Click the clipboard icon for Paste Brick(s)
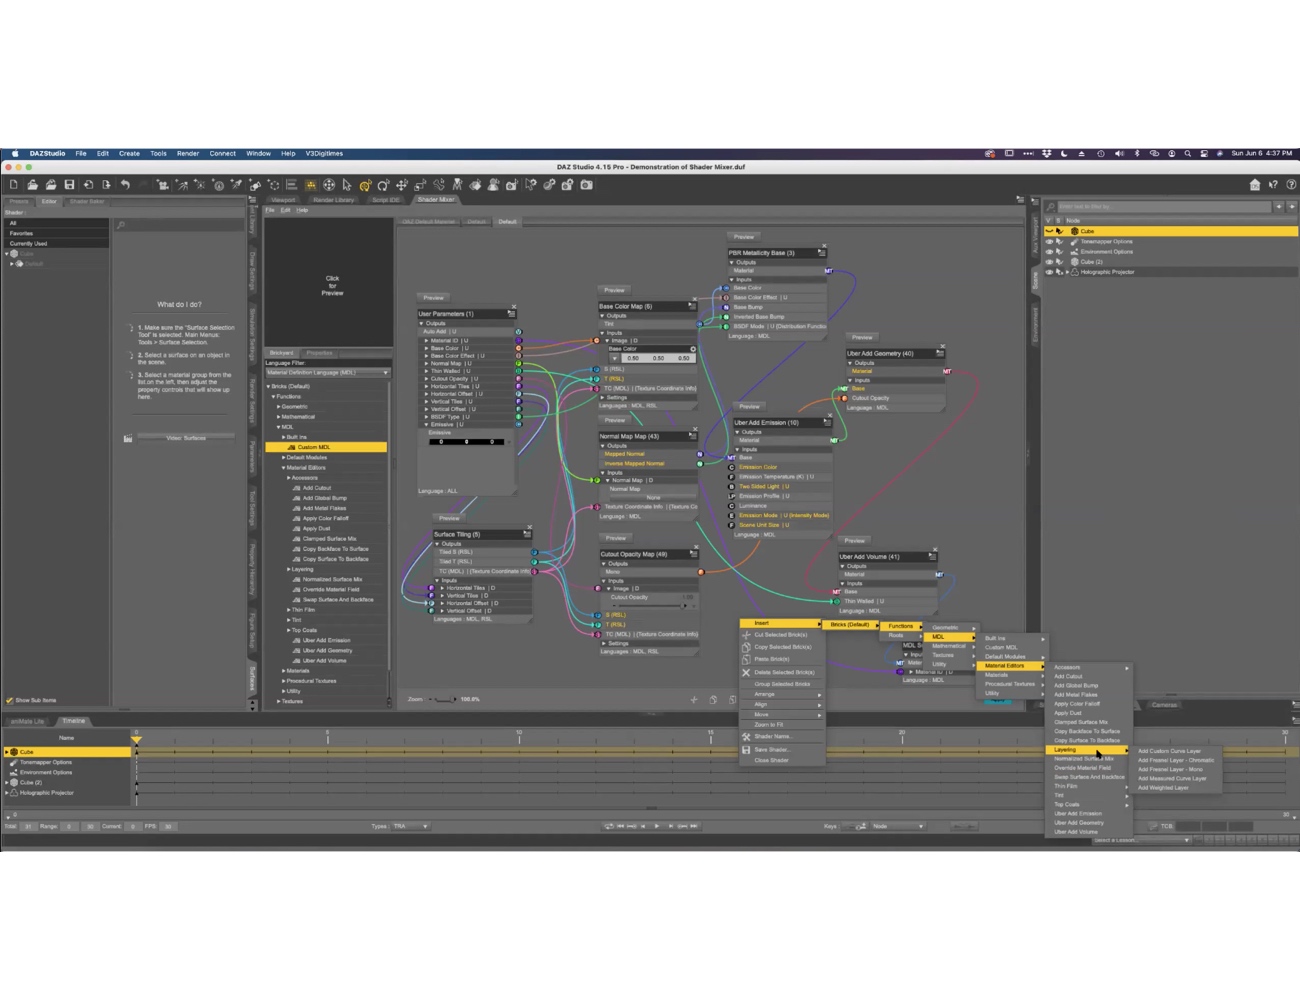The width and height of the screenshot is (1300, 1000). pyautogui.click(x=746, y=659)
